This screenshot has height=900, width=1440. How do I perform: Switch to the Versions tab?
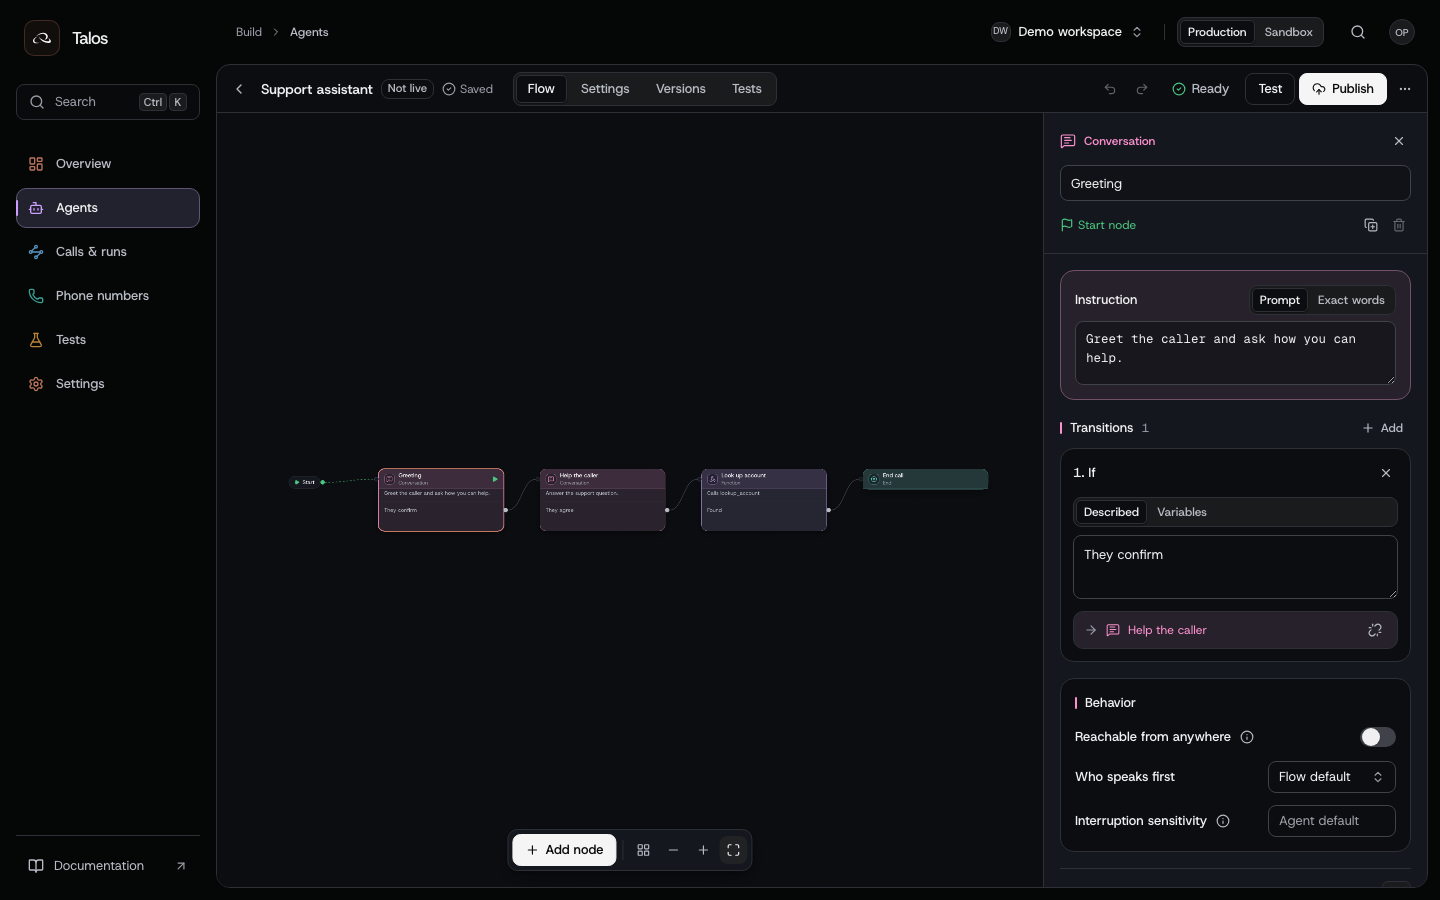point(681,89)
